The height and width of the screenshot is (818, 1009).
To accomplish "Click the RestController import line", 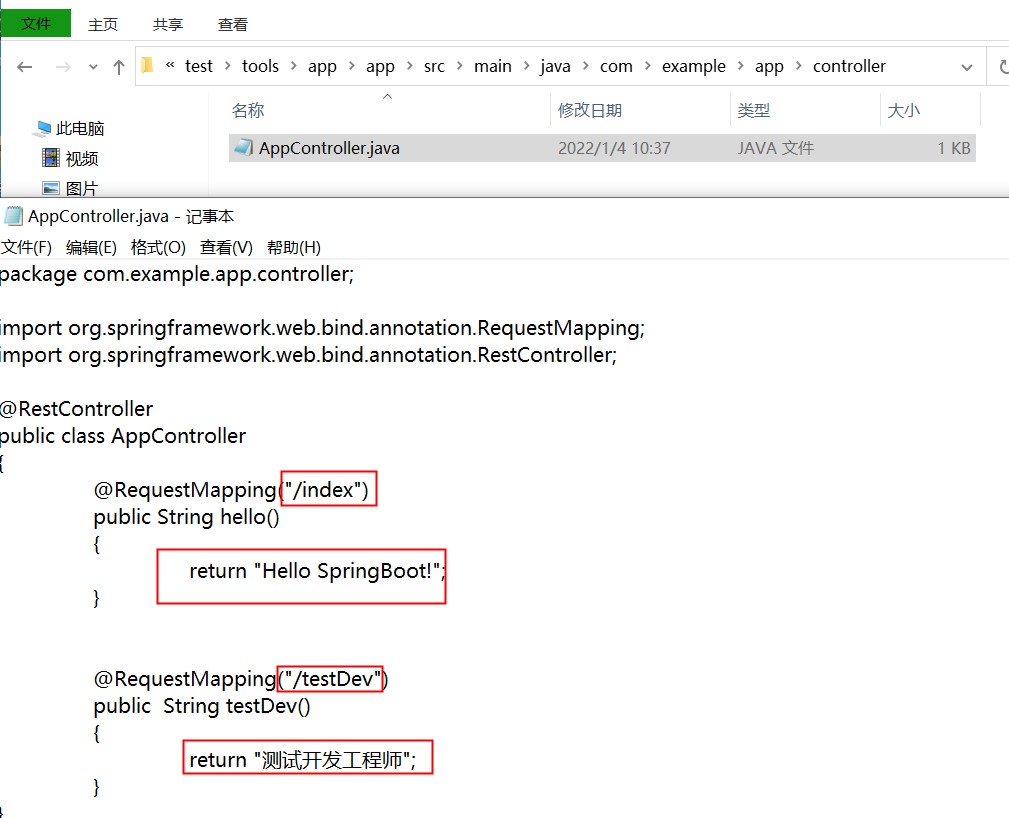I will coord(308,355).
